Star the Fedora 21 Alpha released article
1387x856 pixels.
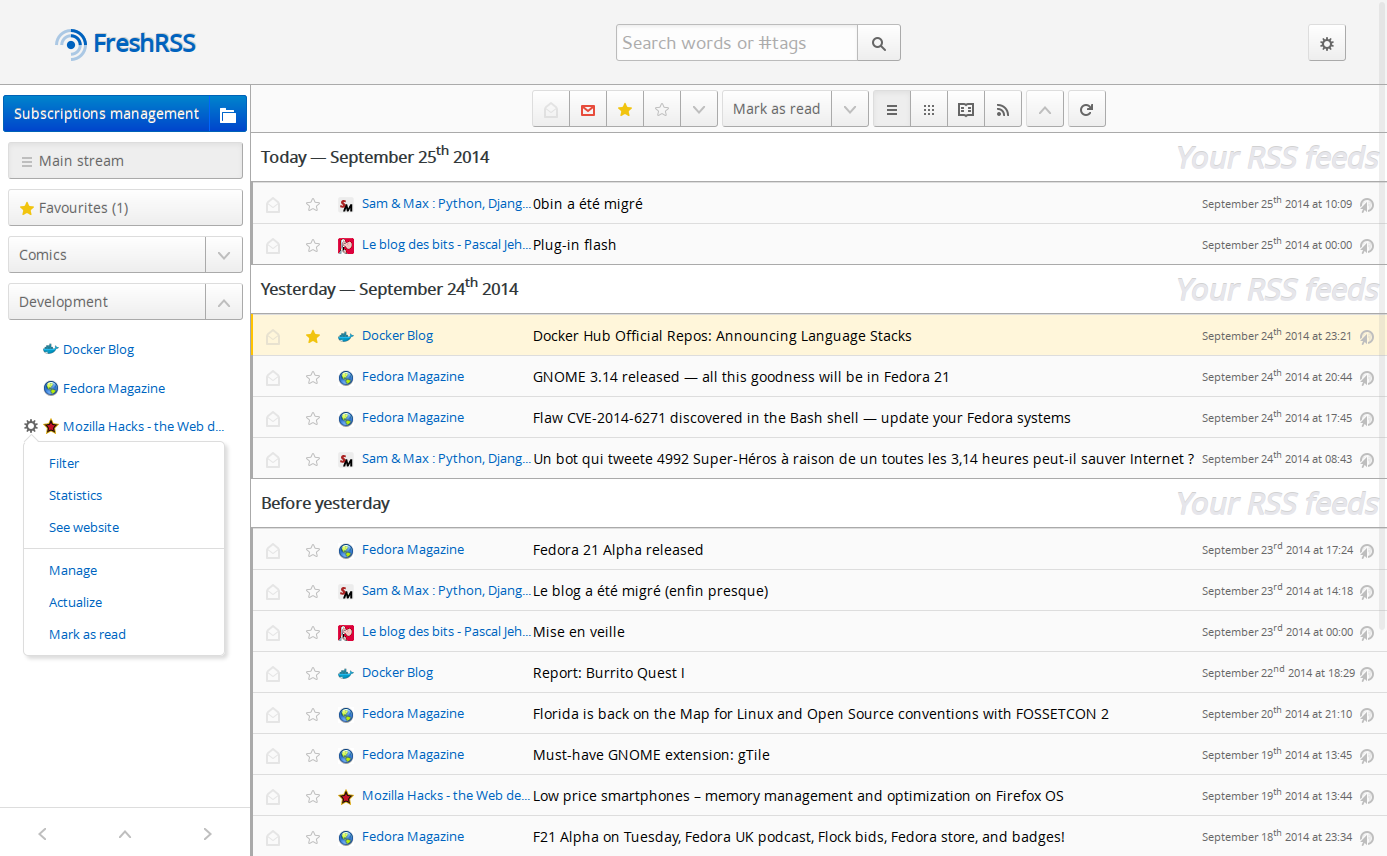click(x=312, y=549)
